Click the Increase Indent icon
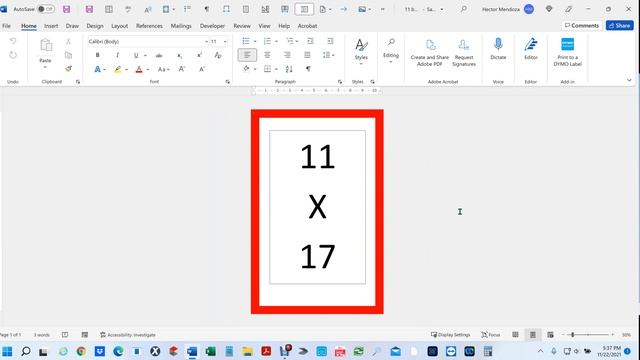Screen dimensions: 640x360 tap(330, 41)
